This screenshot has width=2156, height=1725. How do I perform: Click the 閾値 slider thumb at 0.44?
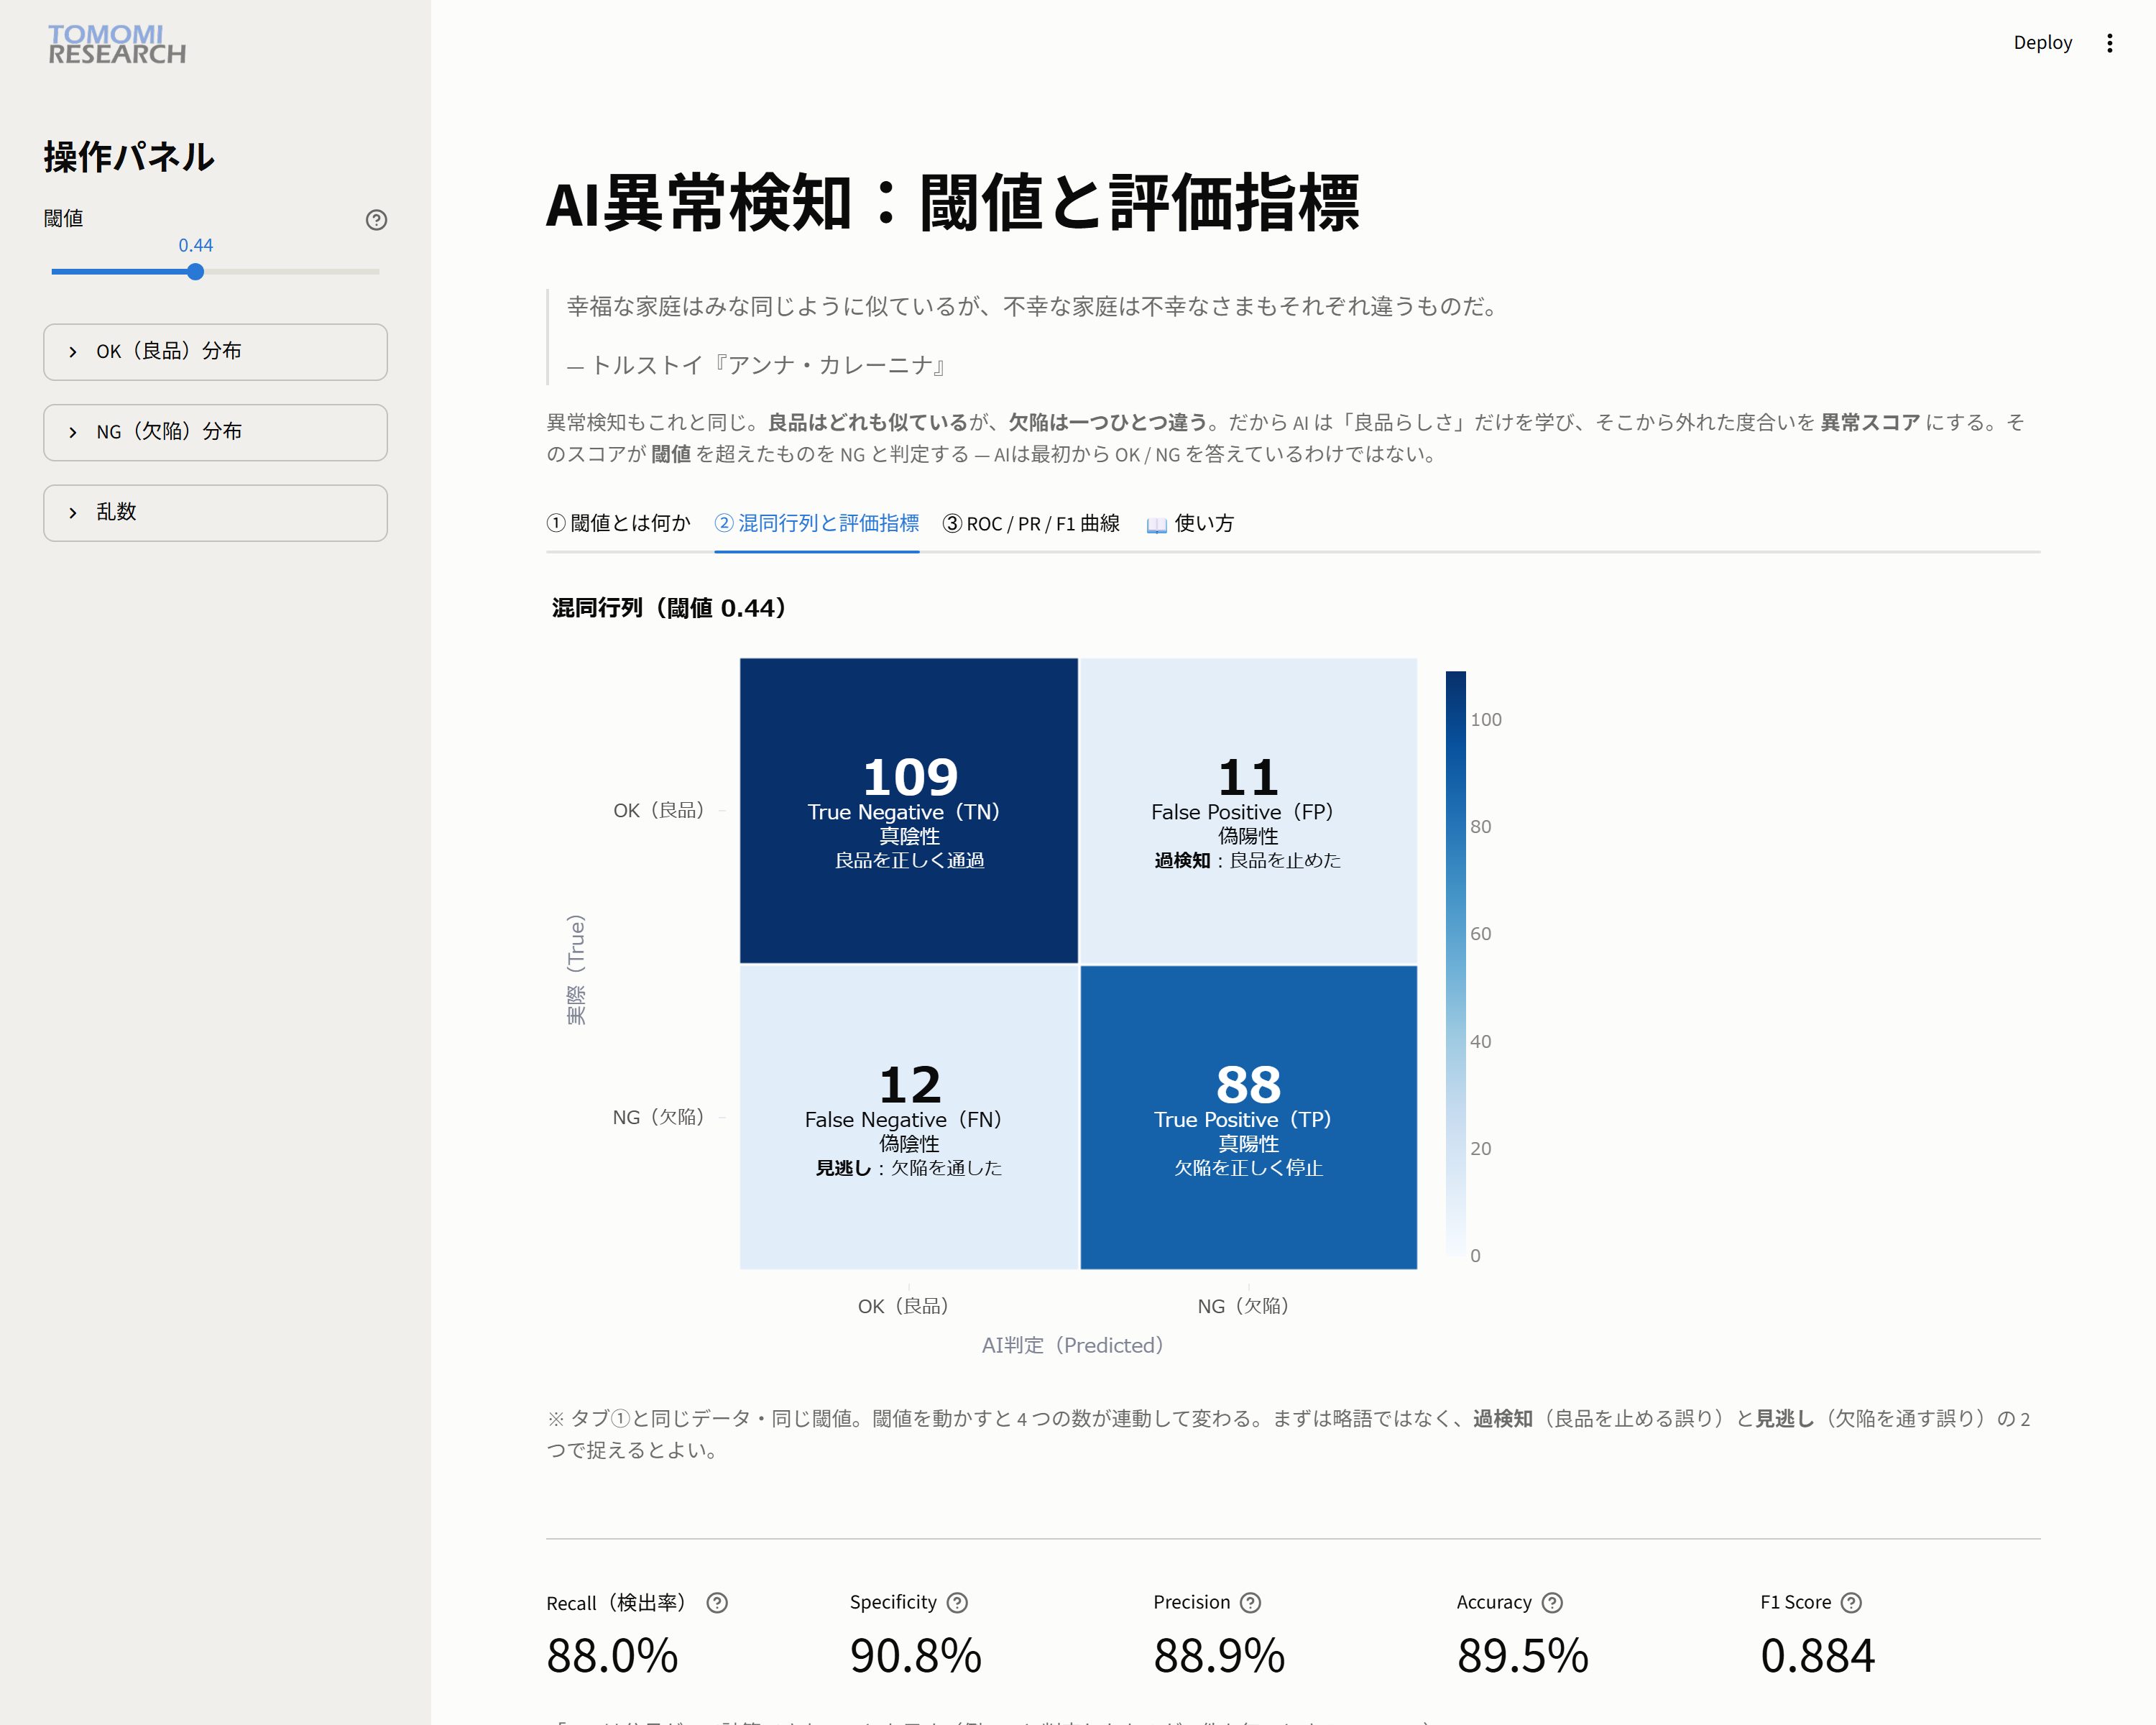[196, 272]
